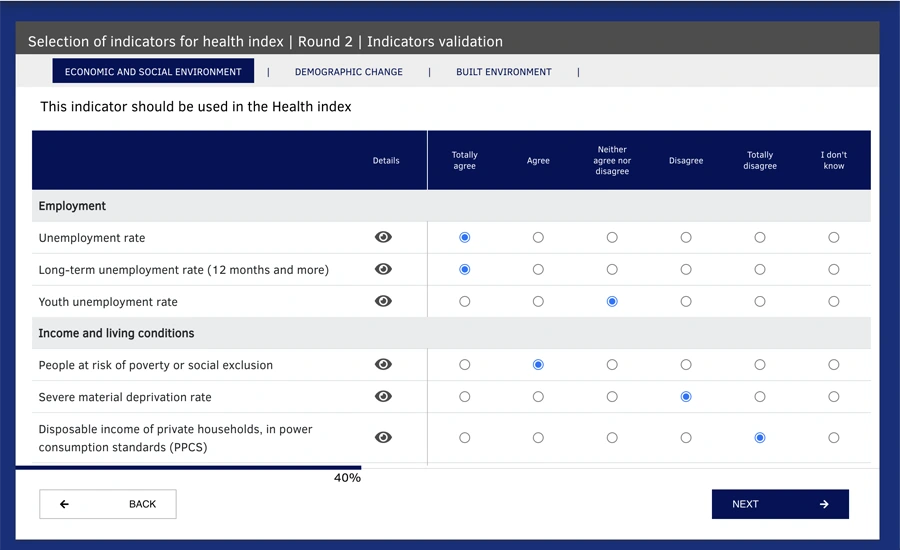Screen dimensions: 900x550
Task: Select Totally agree for People at risk of poverty
Action: click(464, 365)
